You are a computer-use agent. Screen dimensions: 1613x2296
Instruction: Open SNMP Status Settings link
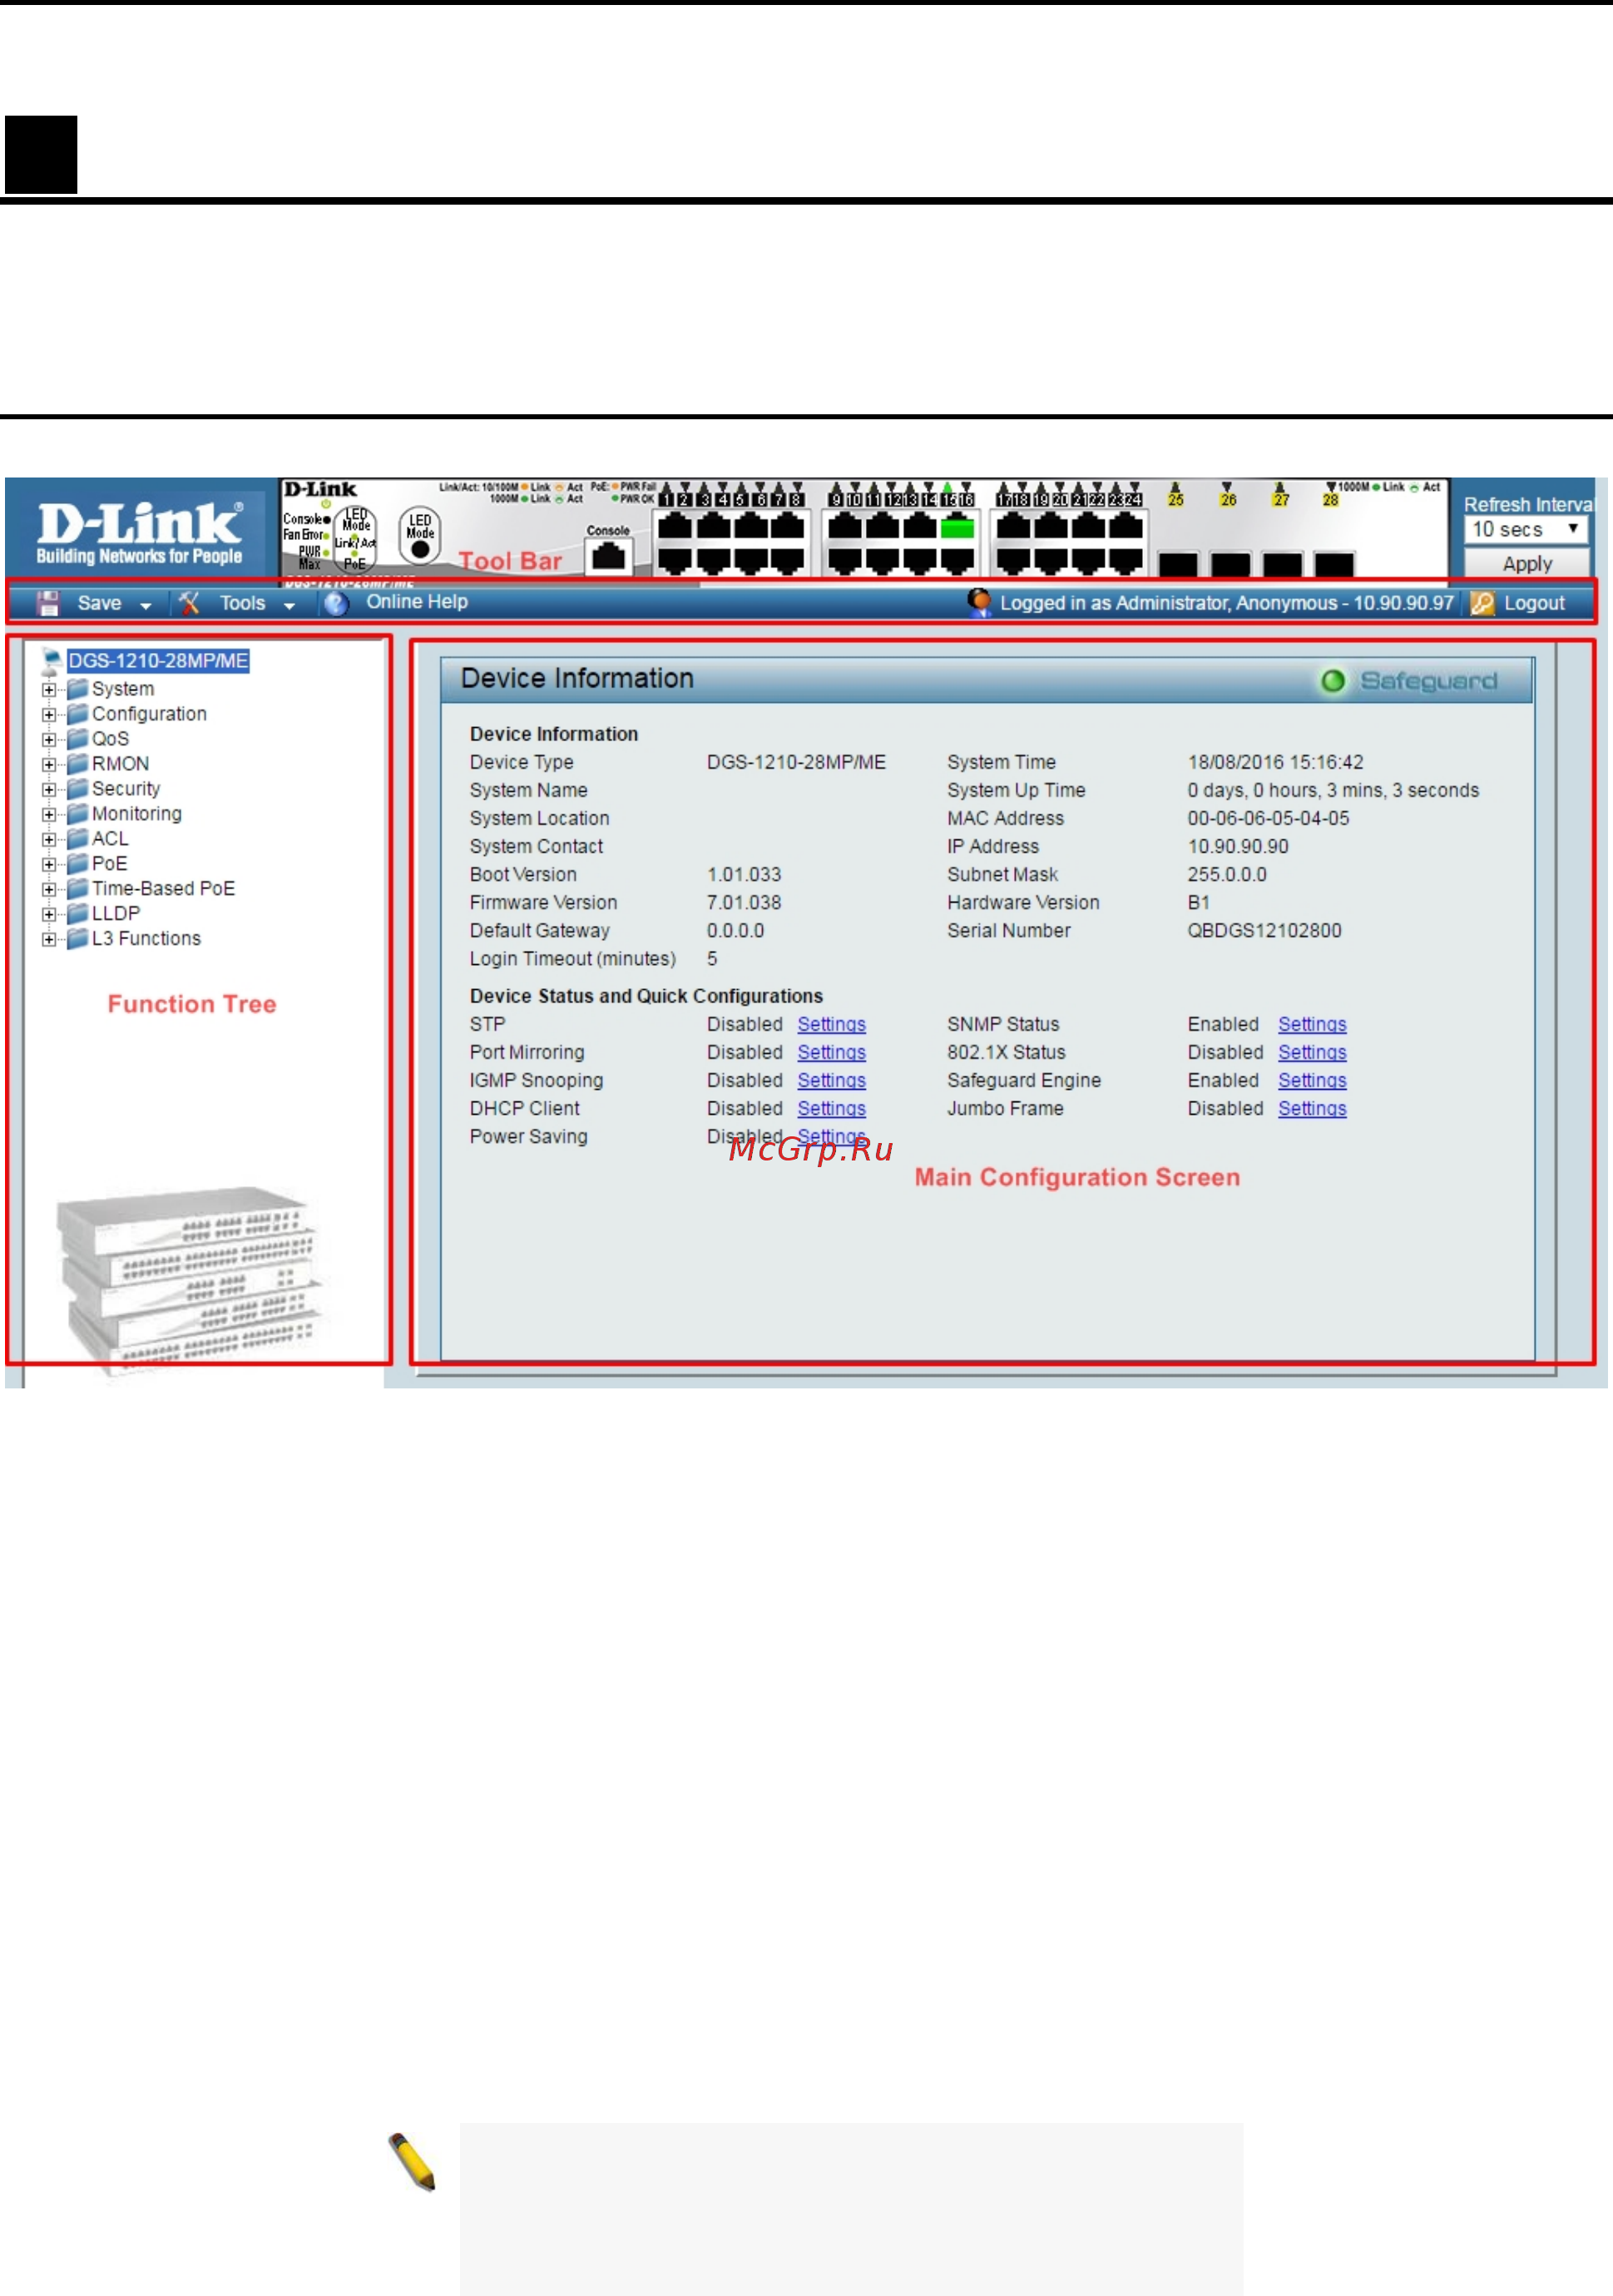point(1312,1025)
